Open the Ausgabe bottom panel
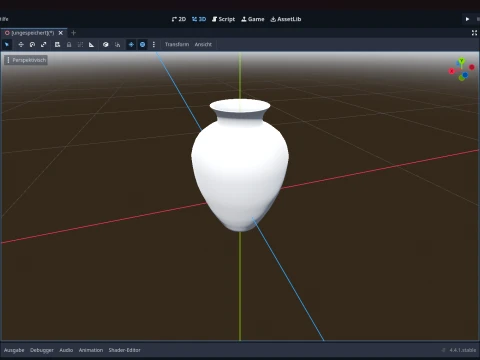The height and width of the screenshot is (360, 480). coord(14,350)
